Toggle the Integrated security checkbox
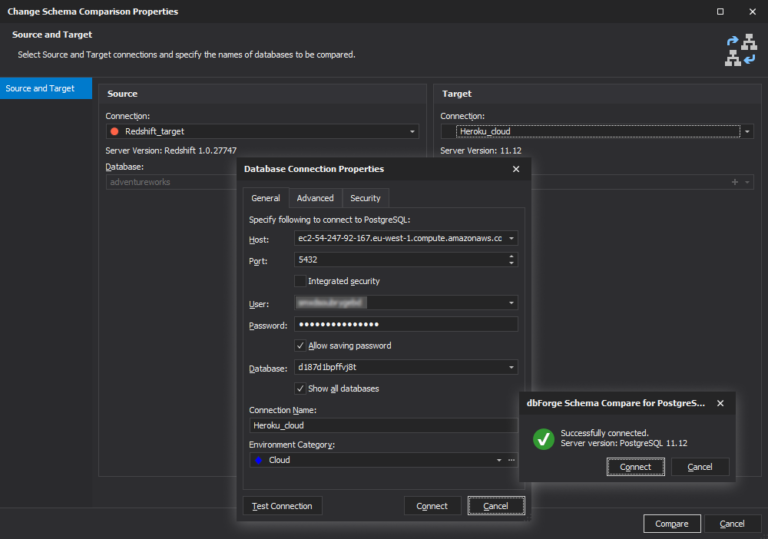This screenshot has width=768, height=539. 301,281
